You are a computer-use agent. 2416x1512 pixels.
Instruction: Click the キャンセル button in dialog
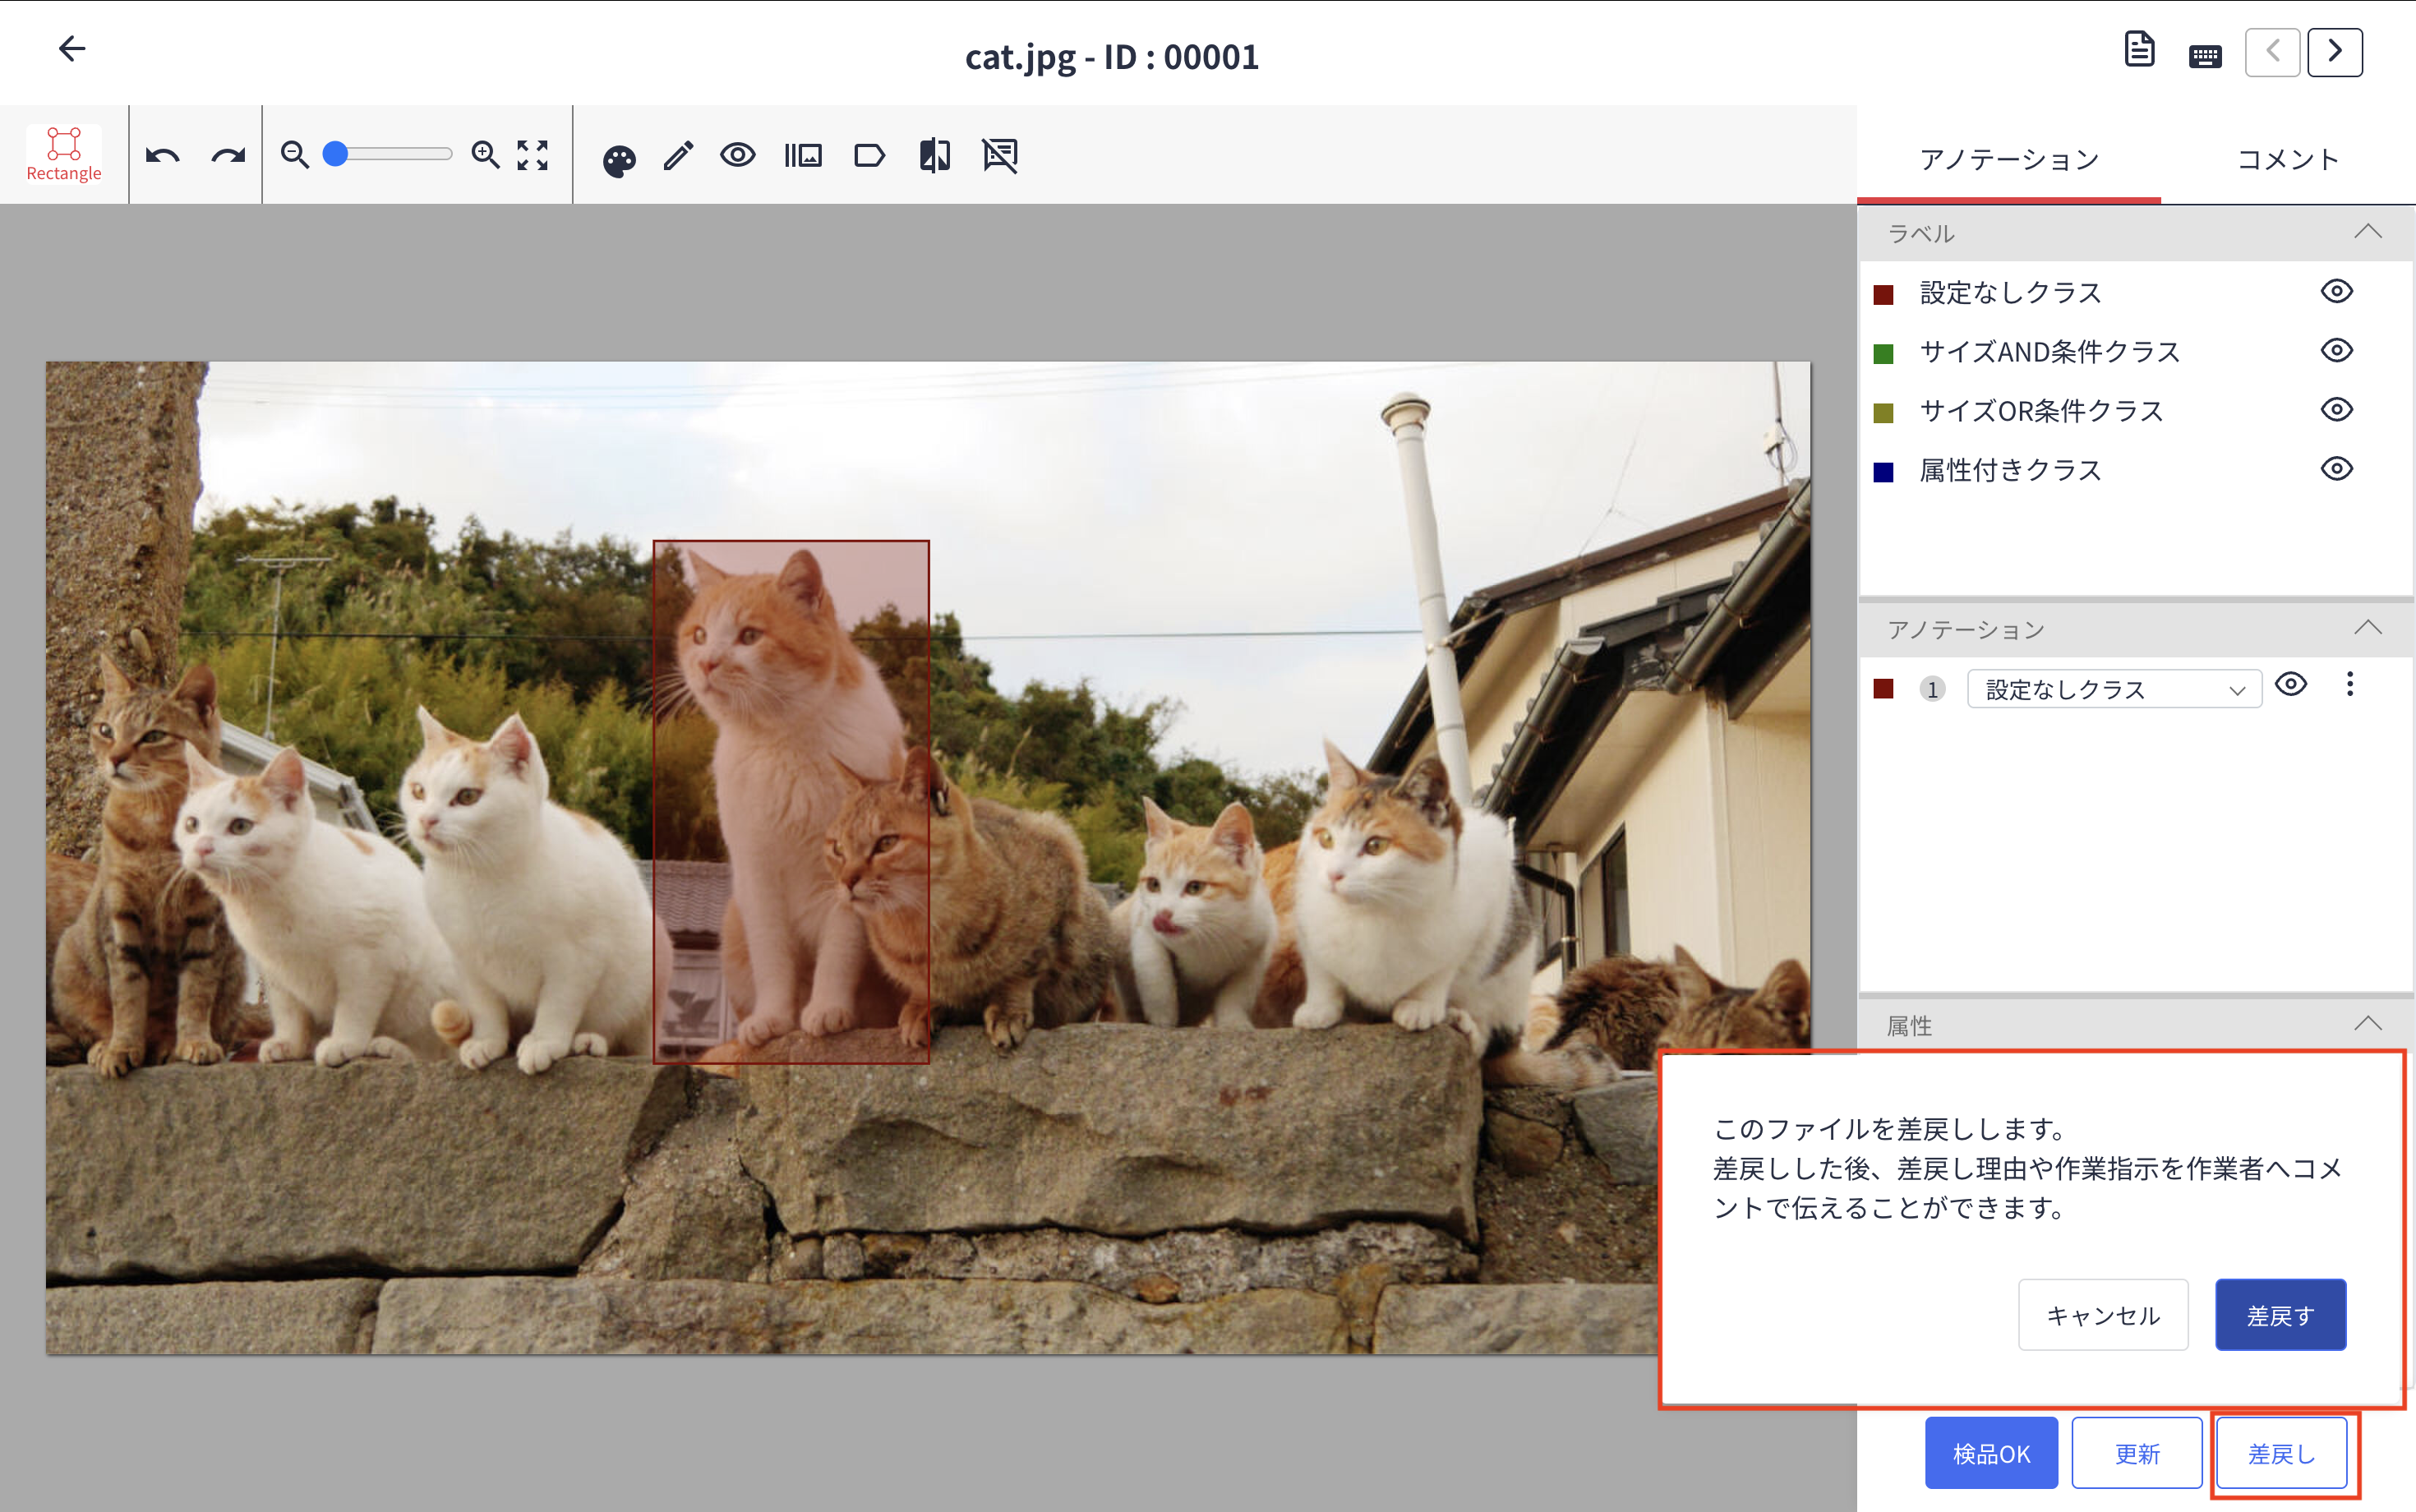2102,1314
